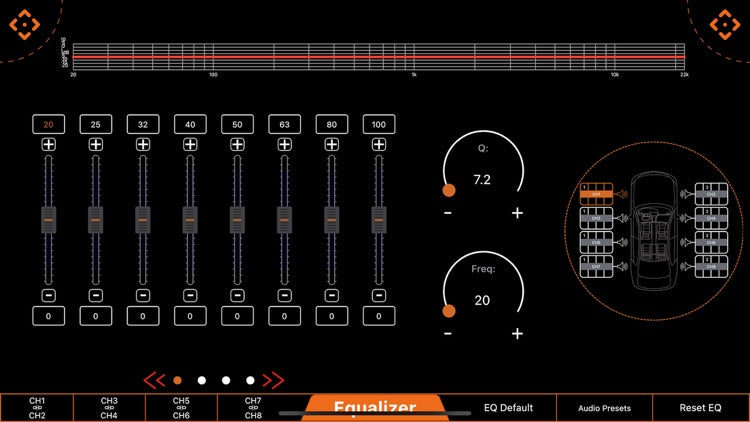Image resolution: width=750 pixels, height=422 pixels.
Task: Decrease the 63 Hz band with minus
Action: [x=285, y=295]
